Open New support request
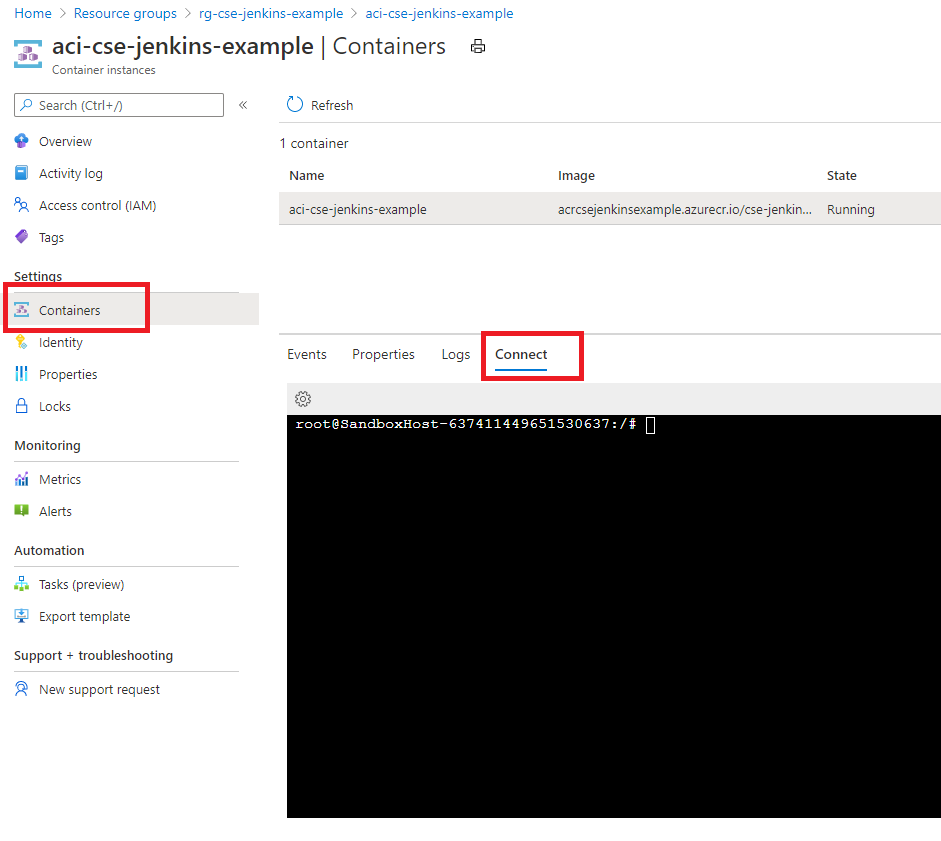The image size is (941, 841). (x=100, y=690)
